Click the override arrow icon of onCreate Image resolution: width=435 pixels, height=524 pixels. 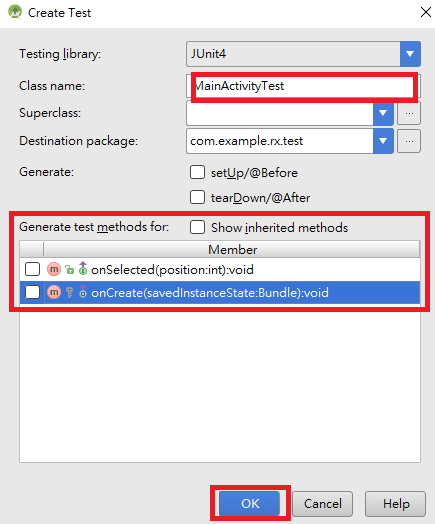pos(83,292)
